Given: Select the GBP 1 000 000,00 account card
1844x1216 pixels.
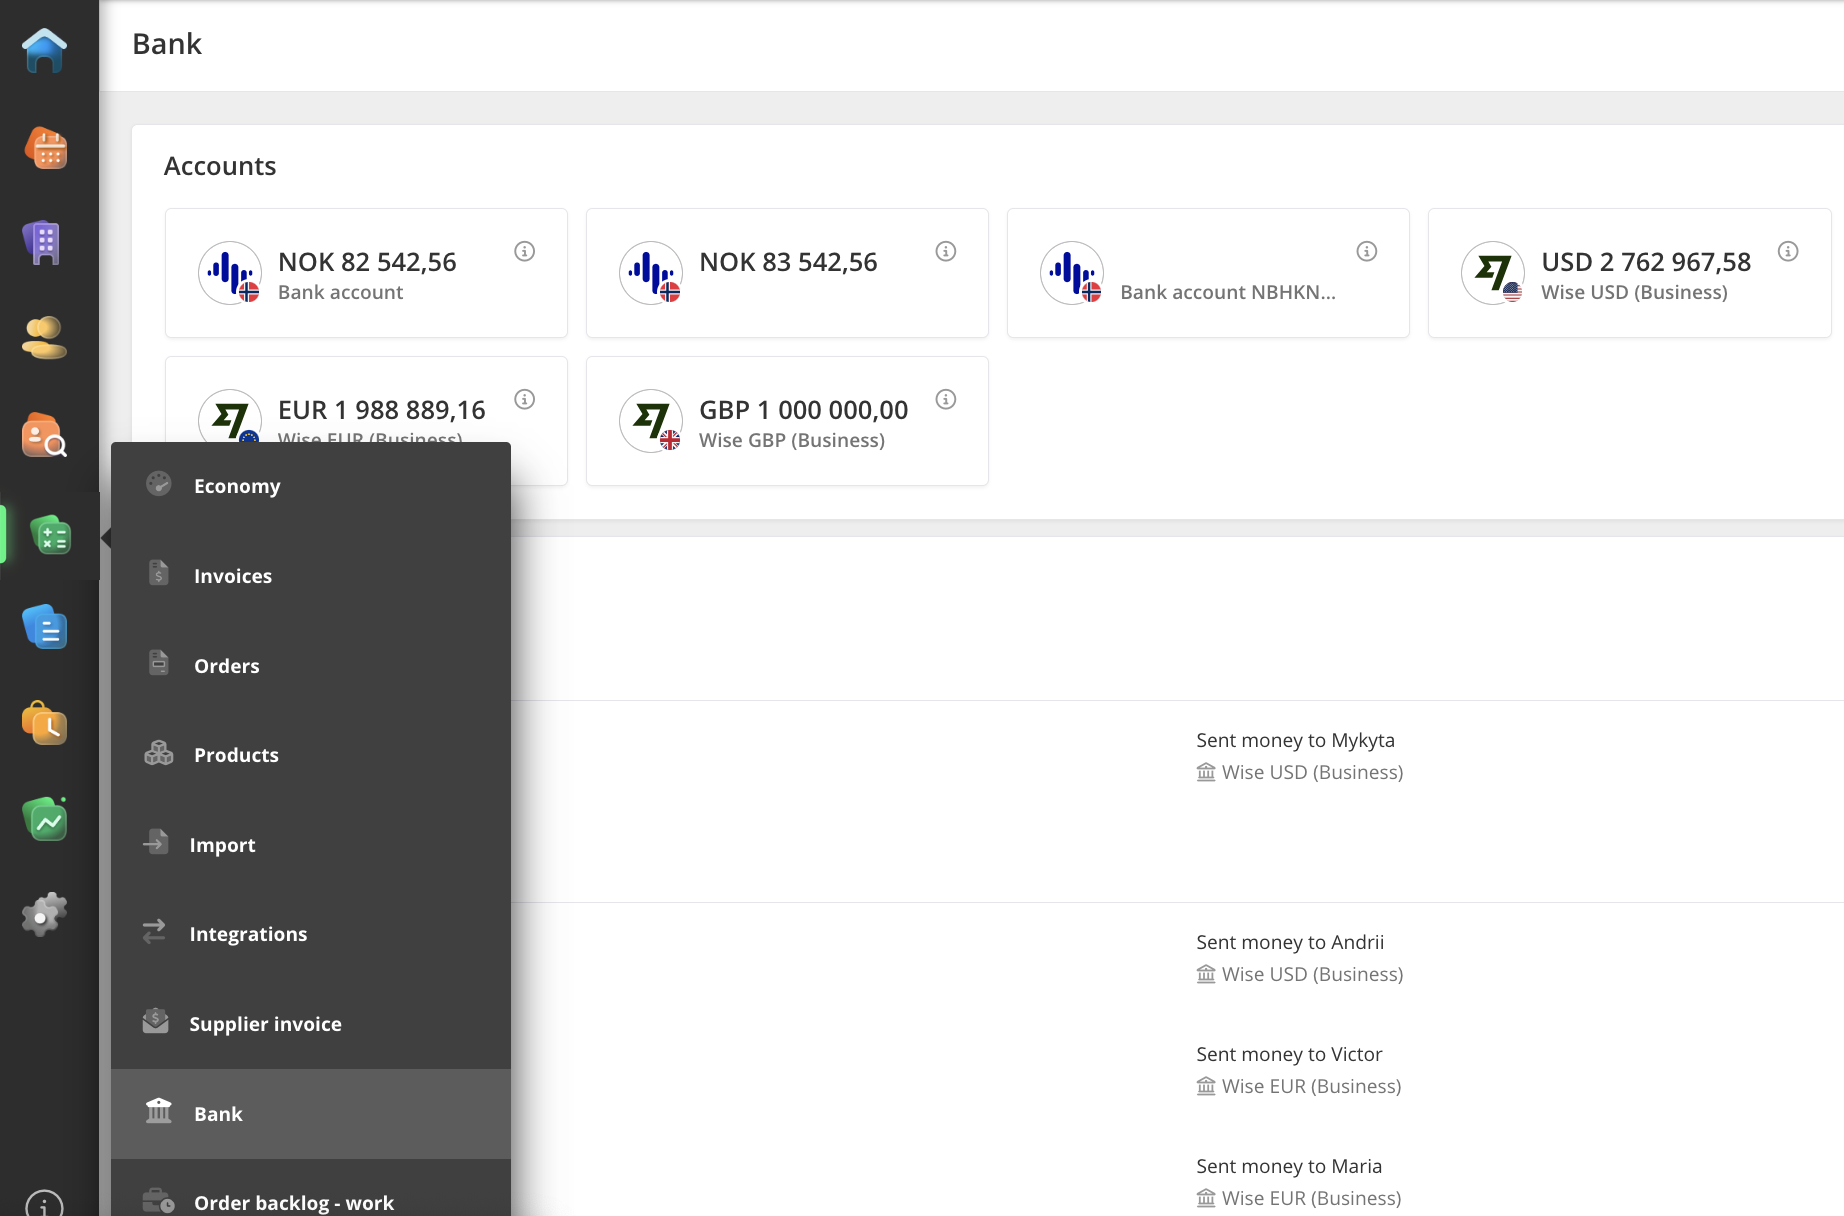Looking at the screenshot, I should (x=786, y=421).
